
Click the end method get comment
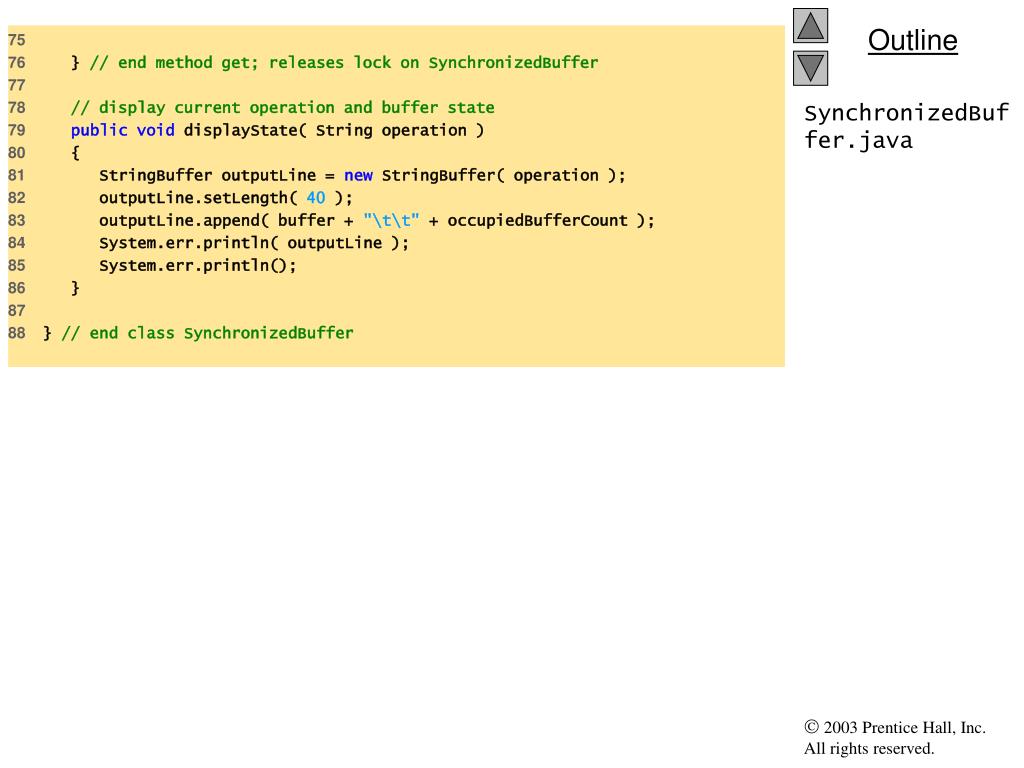(x=344, y=63)
